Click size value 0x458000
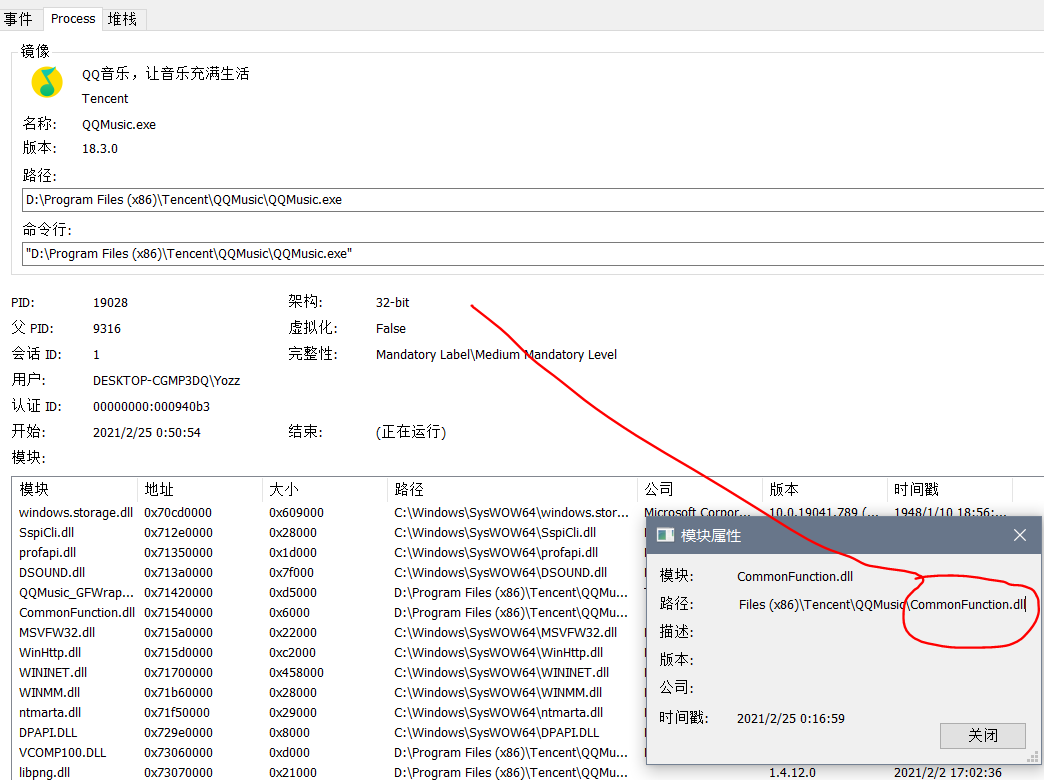 (296, 672)
